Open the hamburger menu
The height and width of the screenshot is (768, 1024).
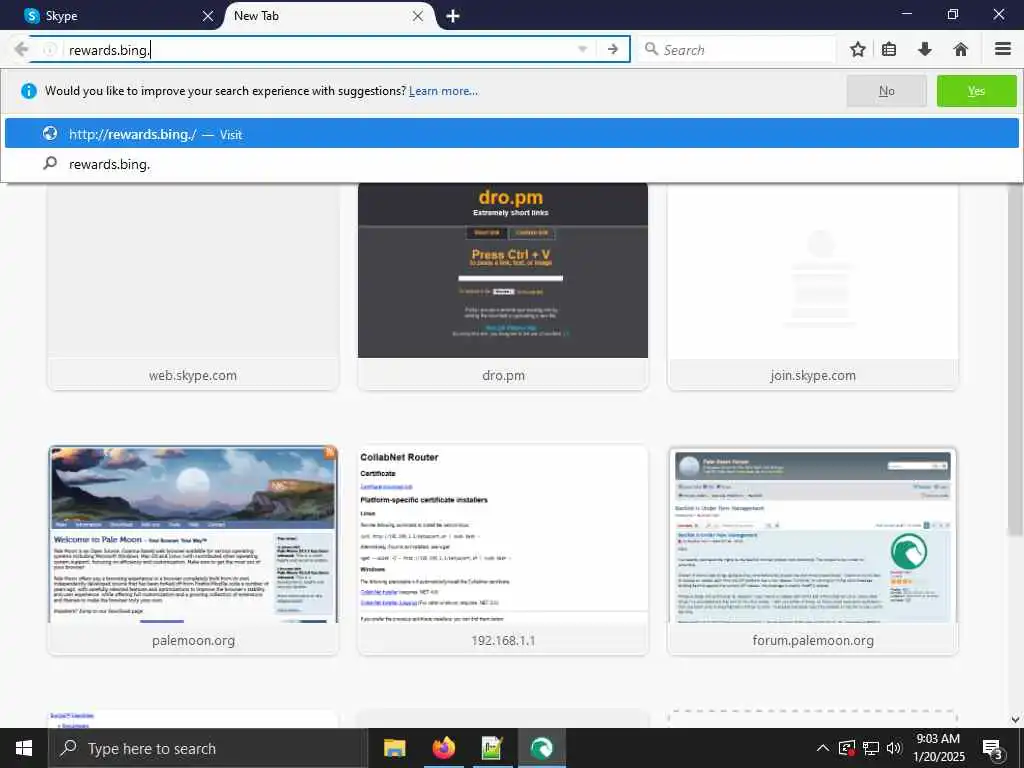tap(1003, 49)
